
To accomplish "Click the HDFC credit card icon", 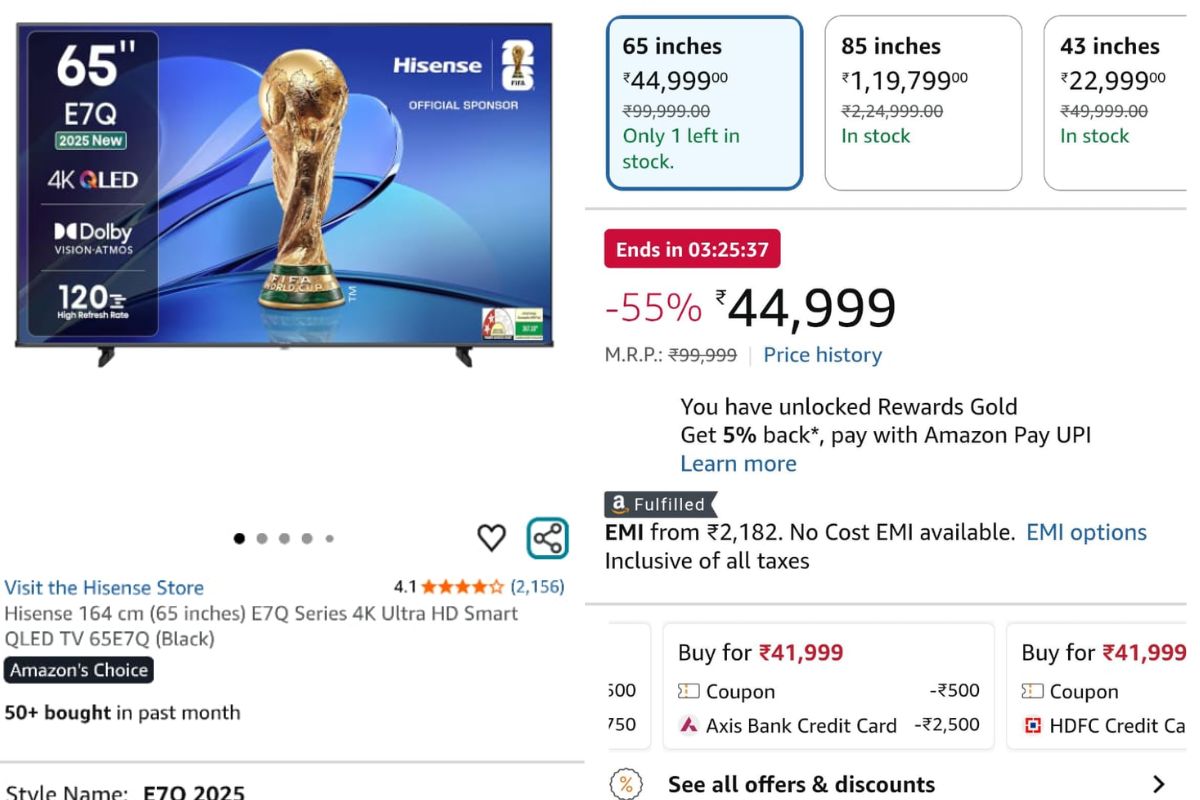I will (x=1034, y=725).
